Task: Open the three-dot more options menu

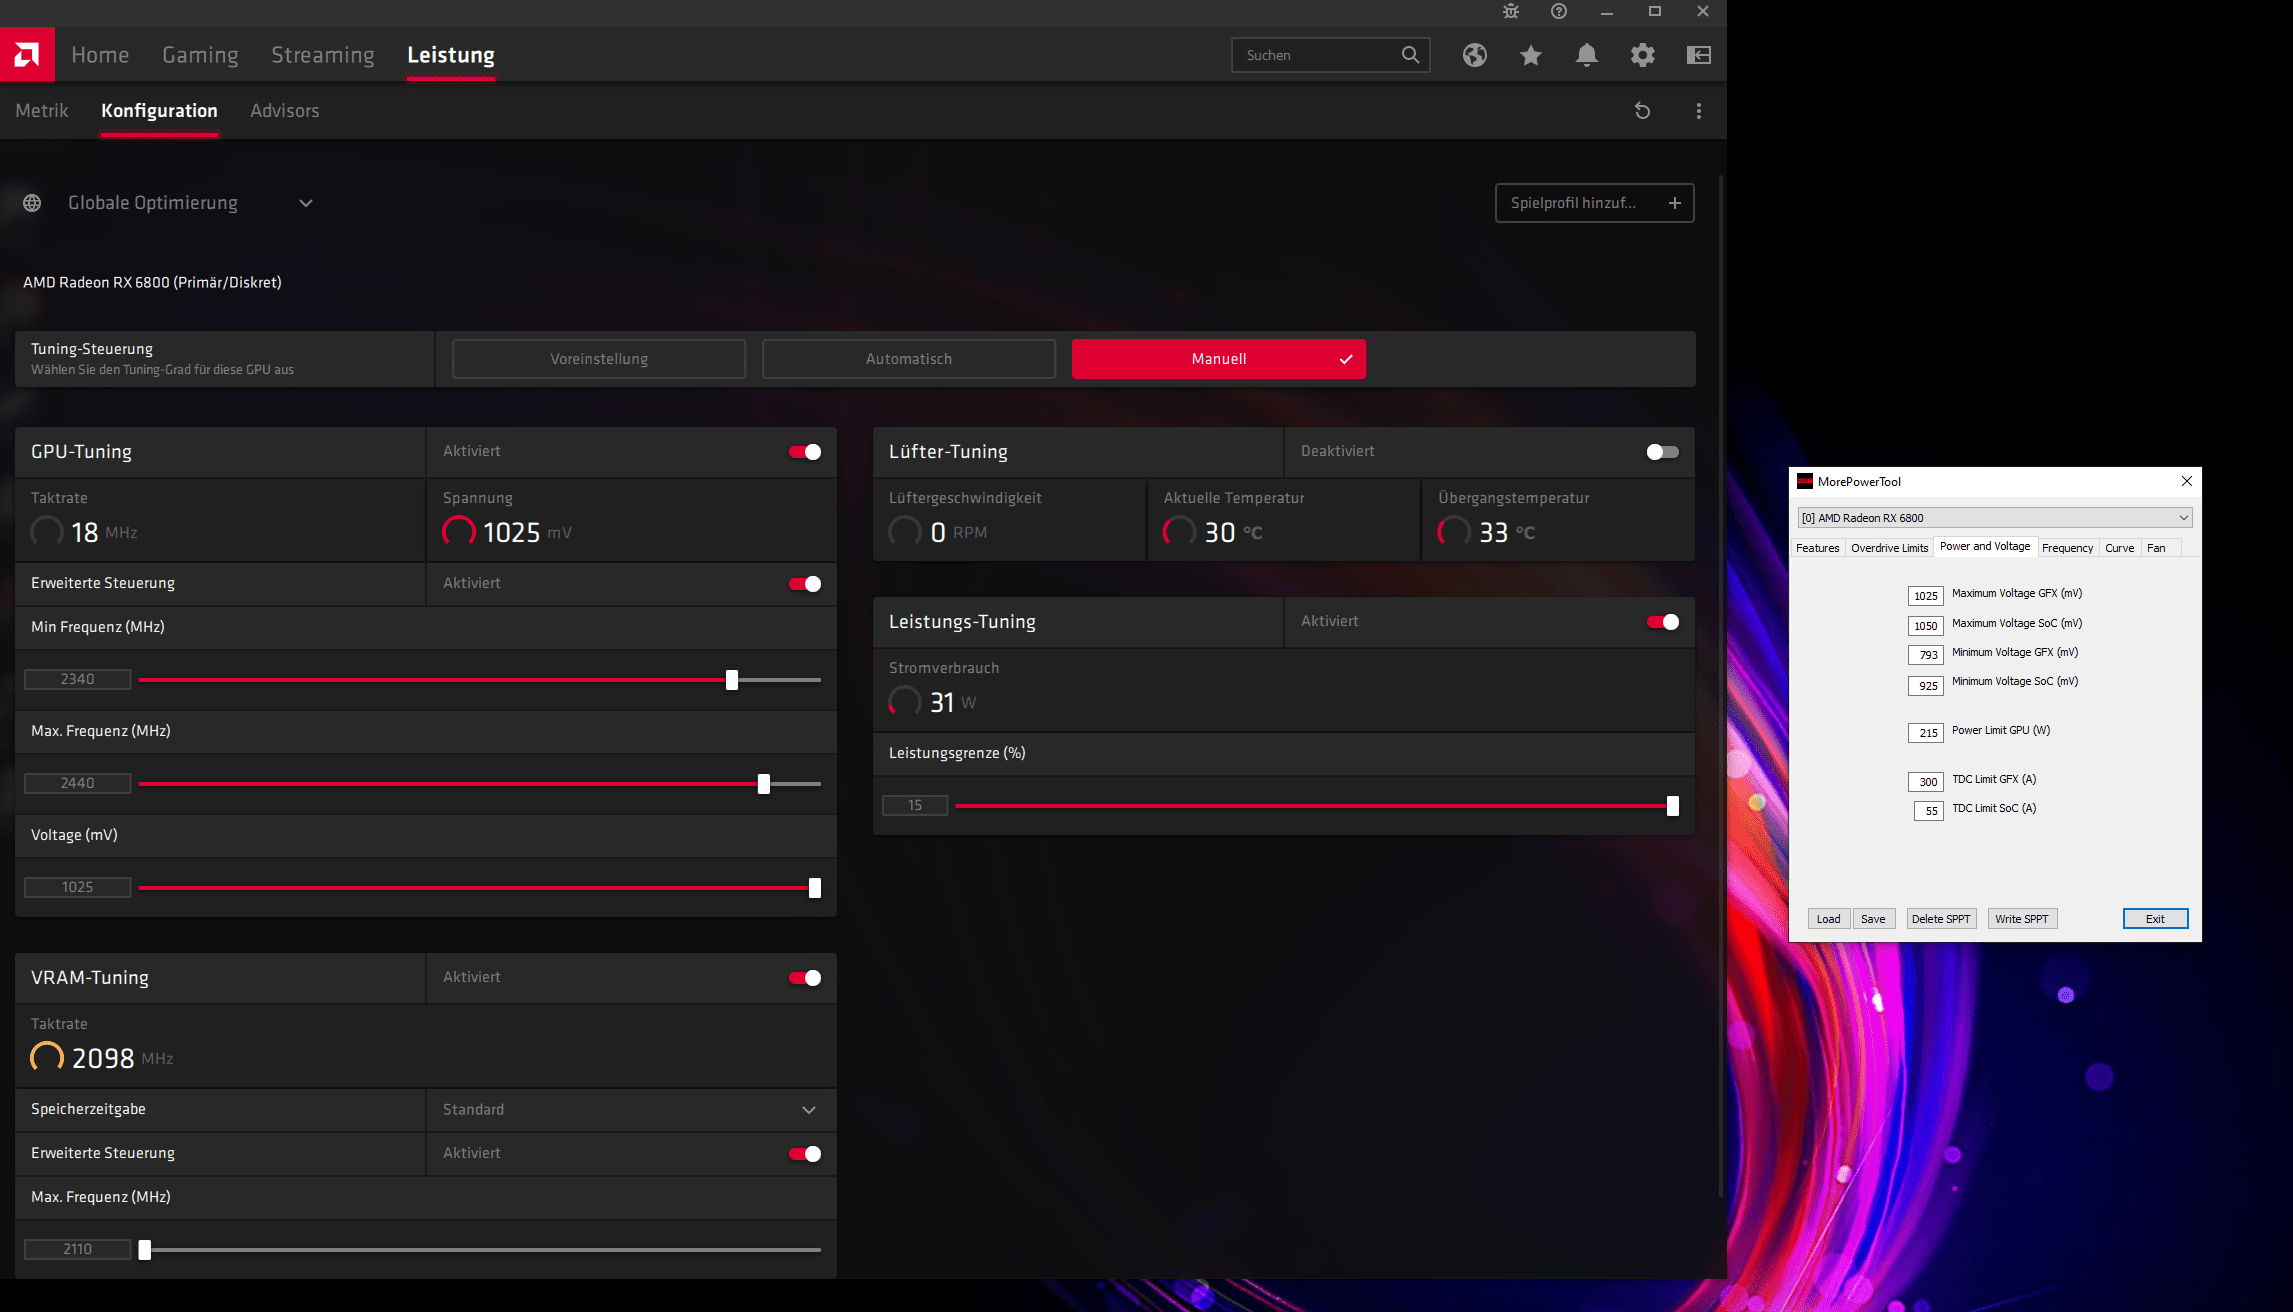Action: 1698,111
